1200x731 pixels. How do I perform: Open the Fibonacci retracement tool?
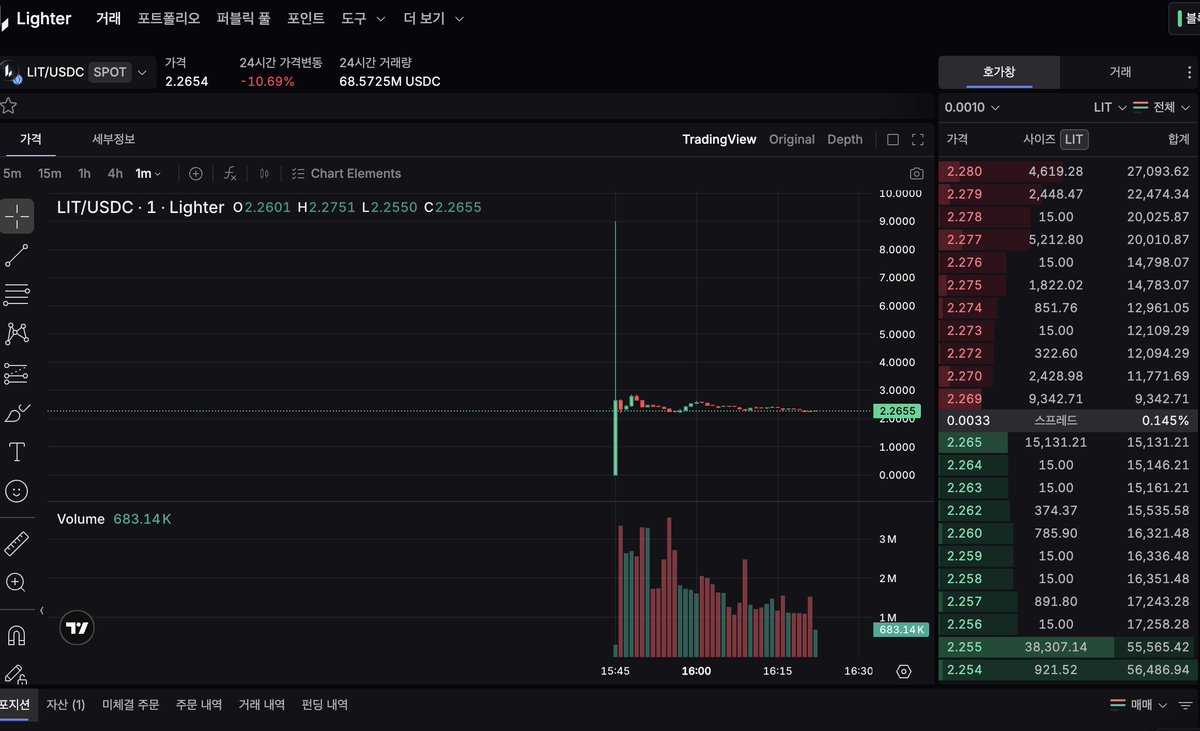16,294
